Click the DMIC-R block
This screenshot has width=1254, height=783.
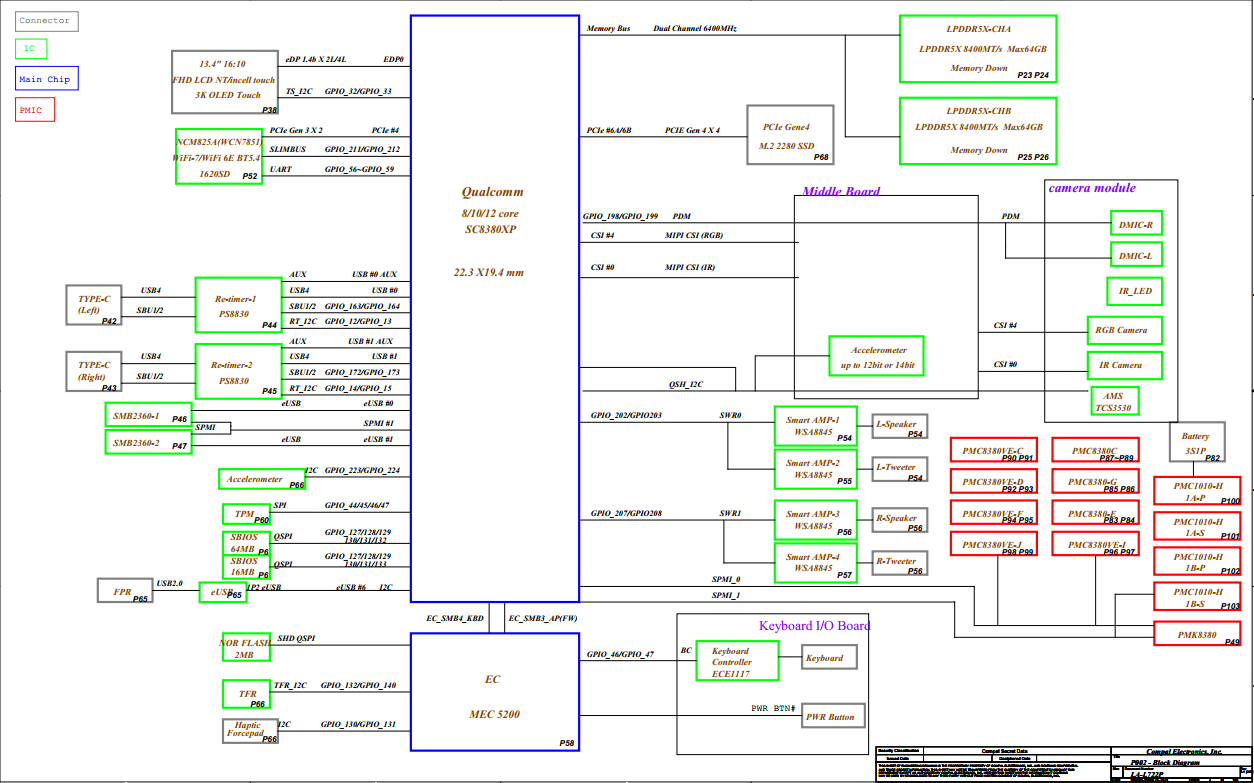pos(1136,225)
